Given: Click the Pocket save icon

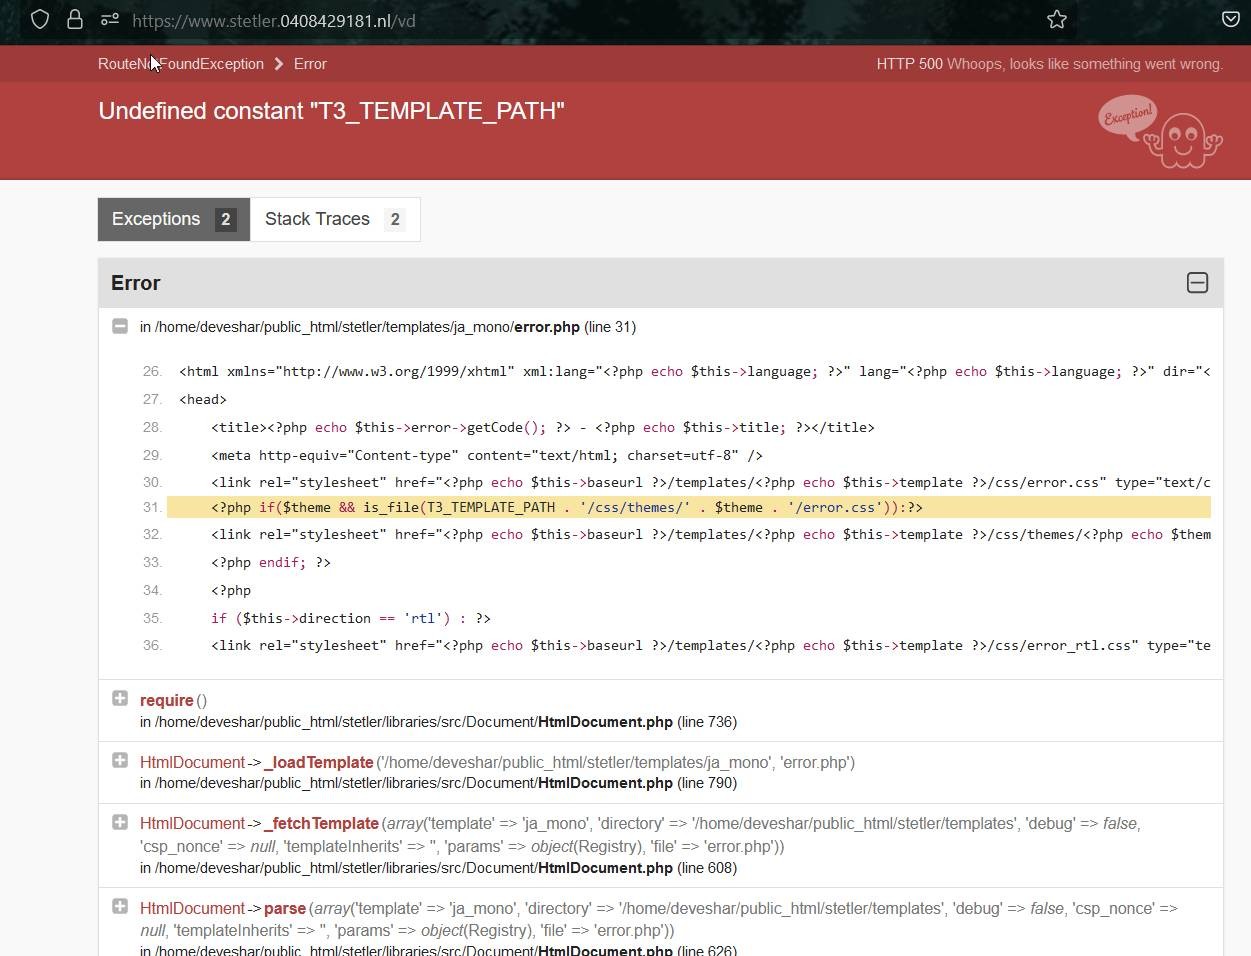Looking at the screenshot, I should click(1231, 20).
